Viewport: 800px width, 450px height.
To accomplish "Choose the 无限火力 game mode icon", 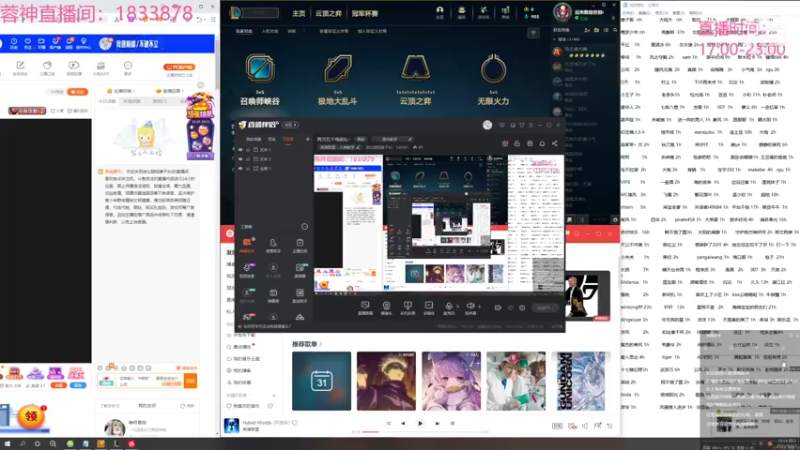I will tap(493, 68).
